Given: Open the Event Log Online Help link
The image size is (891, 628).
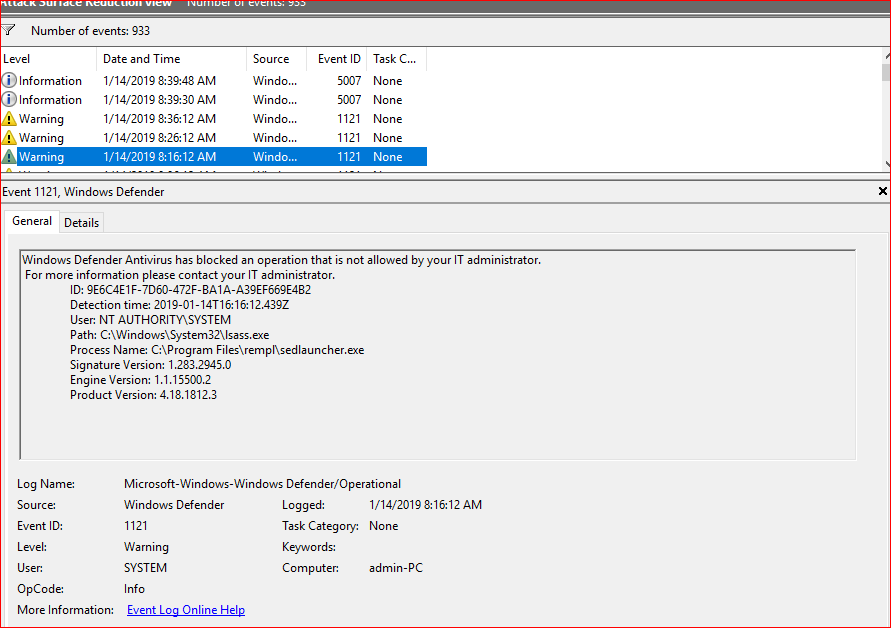Looking at the screenshot, I should (186, 610).
